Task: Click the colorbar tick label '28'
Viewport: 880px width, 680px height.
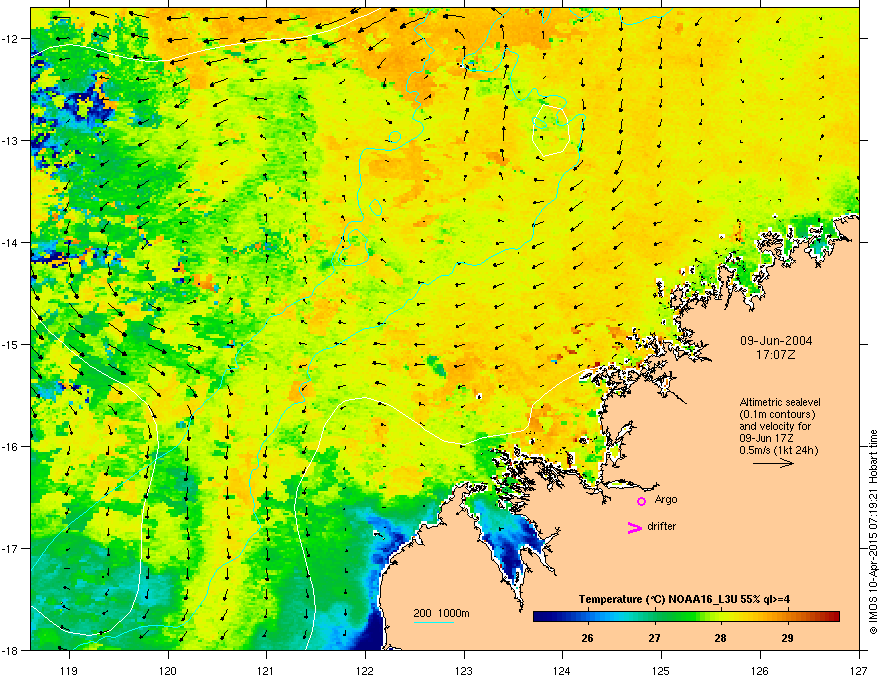Action: [x=721, y=638]
